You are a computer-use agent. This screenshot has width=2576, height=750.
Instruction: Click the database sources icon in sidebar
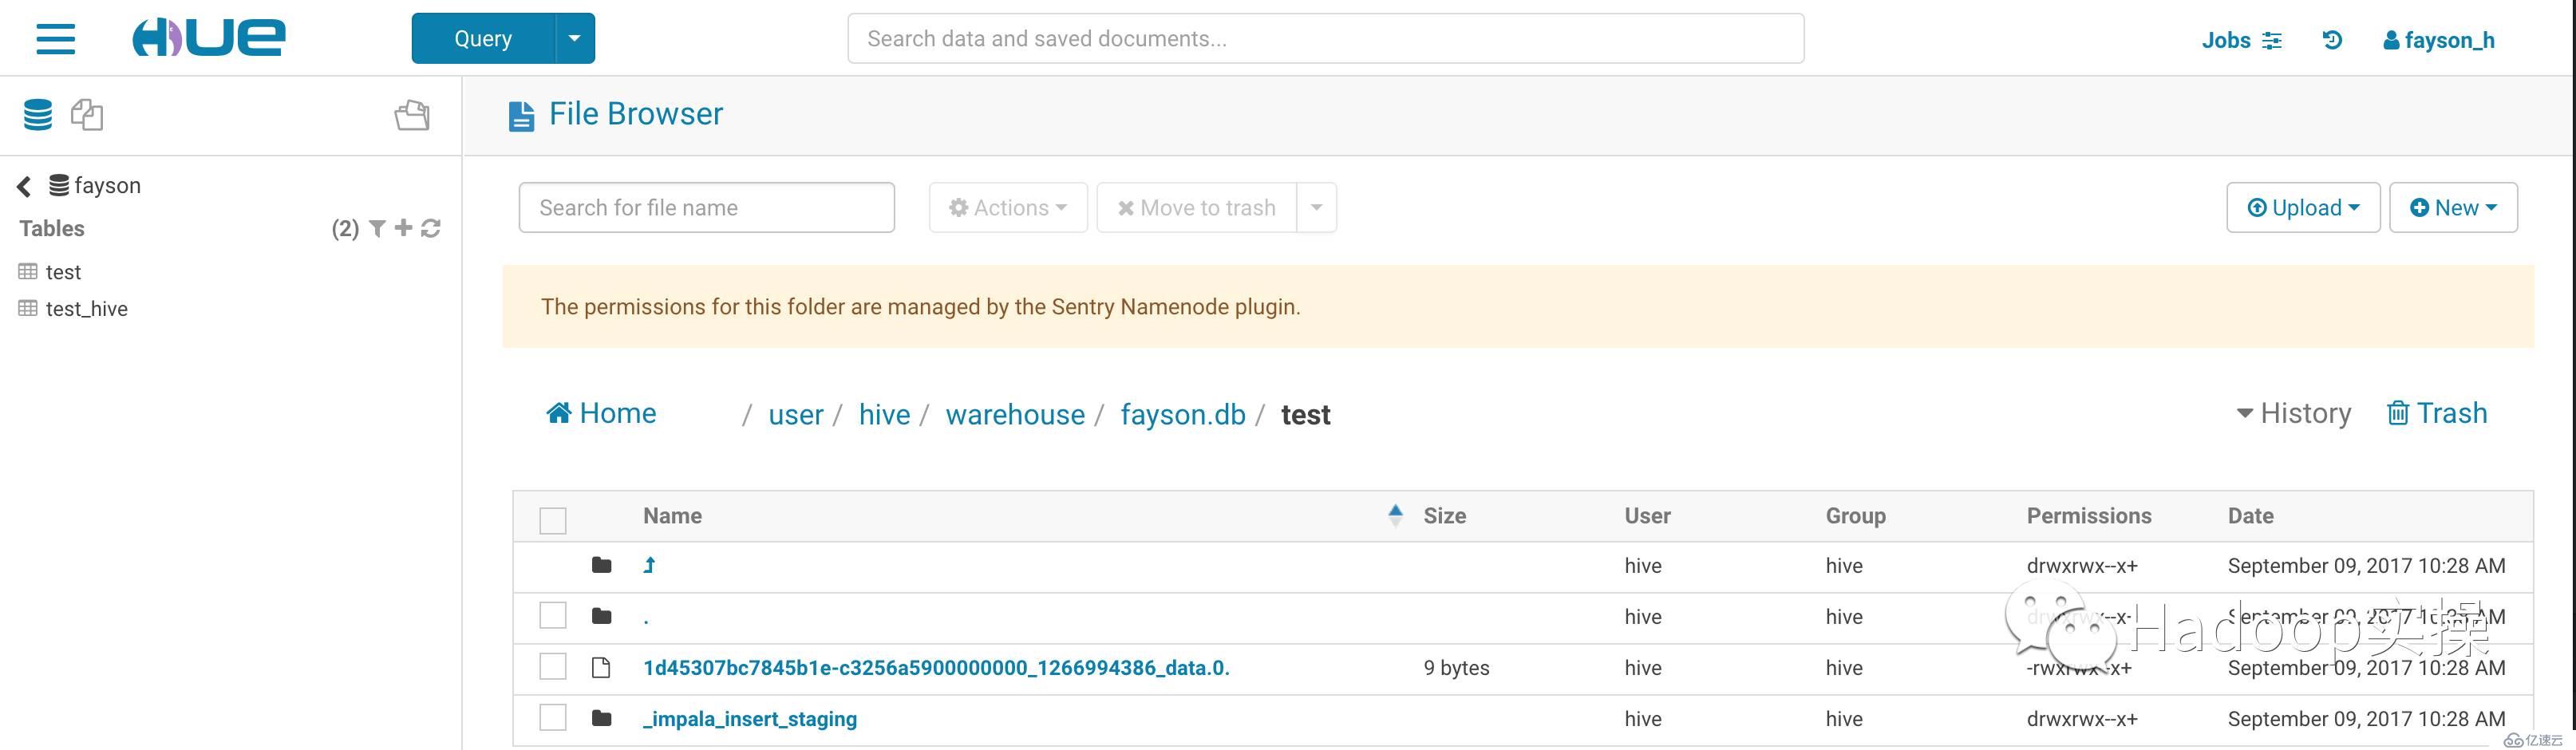point(38,115)
